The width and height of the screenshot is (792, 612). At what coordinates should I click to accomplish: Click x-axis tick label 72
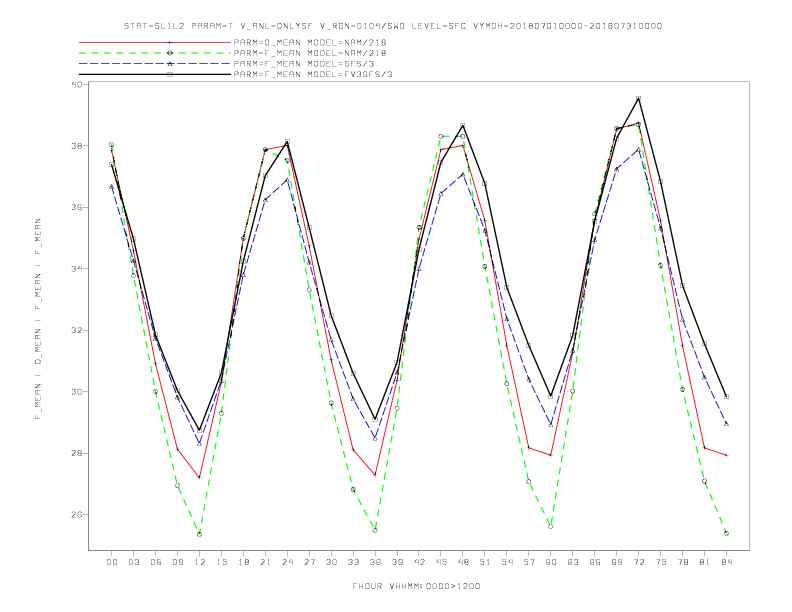(x=639, y=562)
